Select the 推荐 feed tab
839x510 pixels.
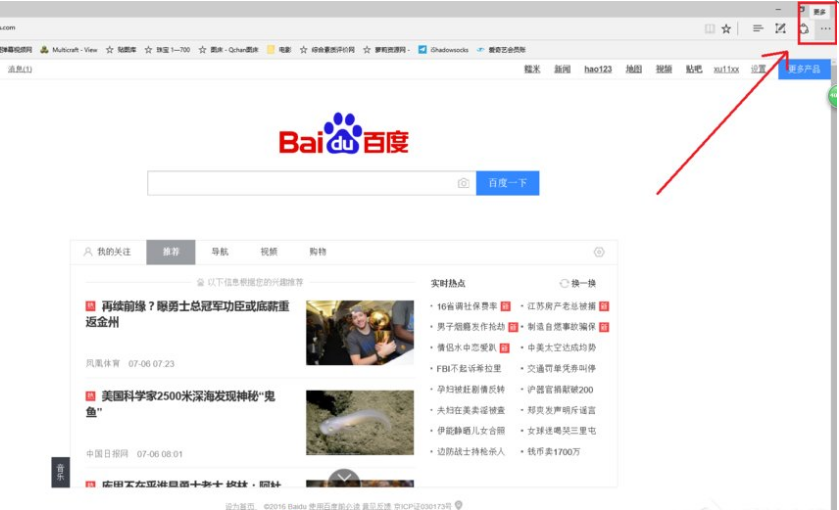pyautogui.click(x=171, y=252)
